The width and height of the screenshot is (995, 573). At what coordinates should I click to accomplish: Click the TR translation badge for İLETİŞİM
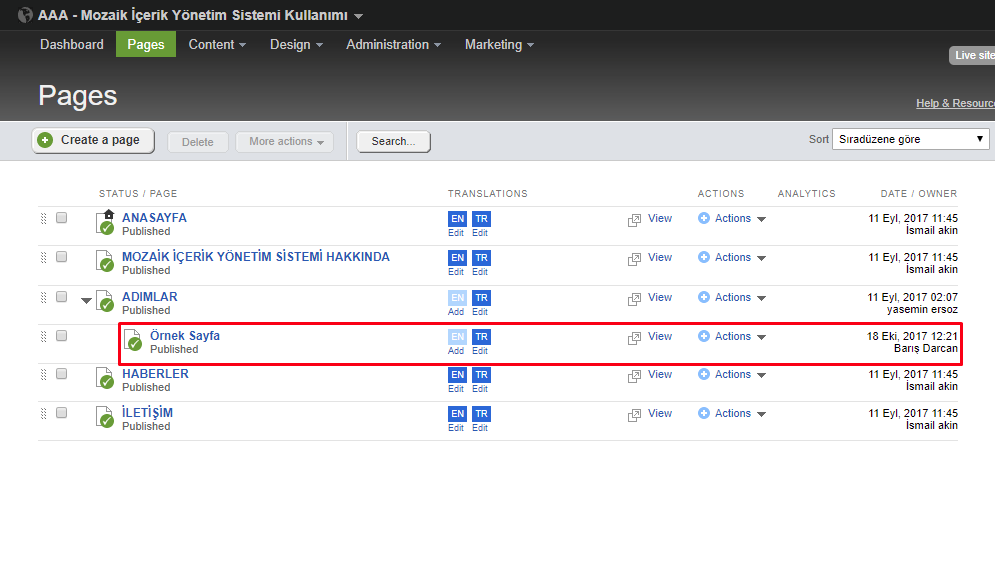[482, 414]
